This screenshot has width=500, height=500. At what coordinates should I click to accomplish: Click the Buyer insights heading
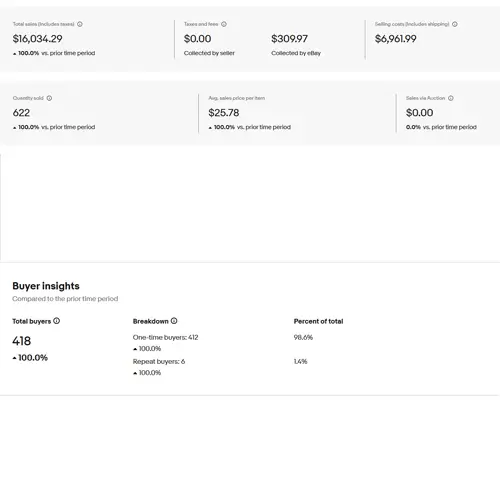(x=46, y=286)
